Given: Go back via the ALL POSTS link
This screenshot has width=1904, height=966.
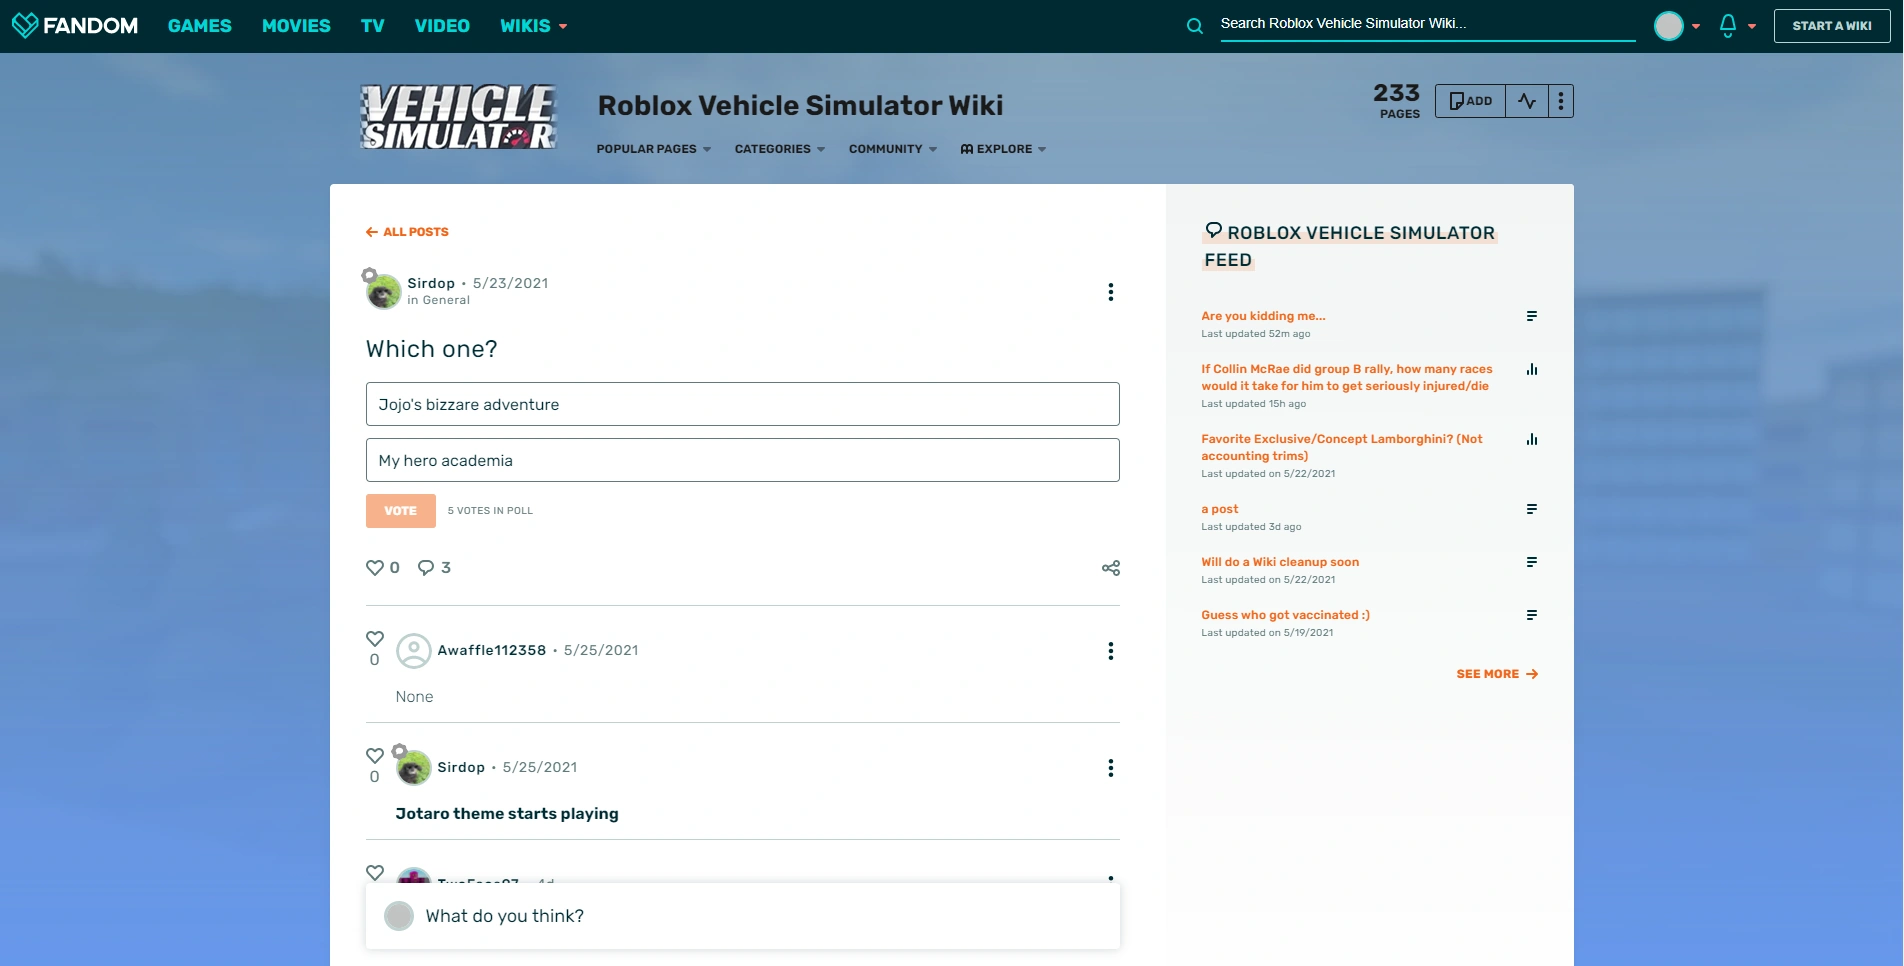Looking at the screenshot, I should tap(407, 232).
